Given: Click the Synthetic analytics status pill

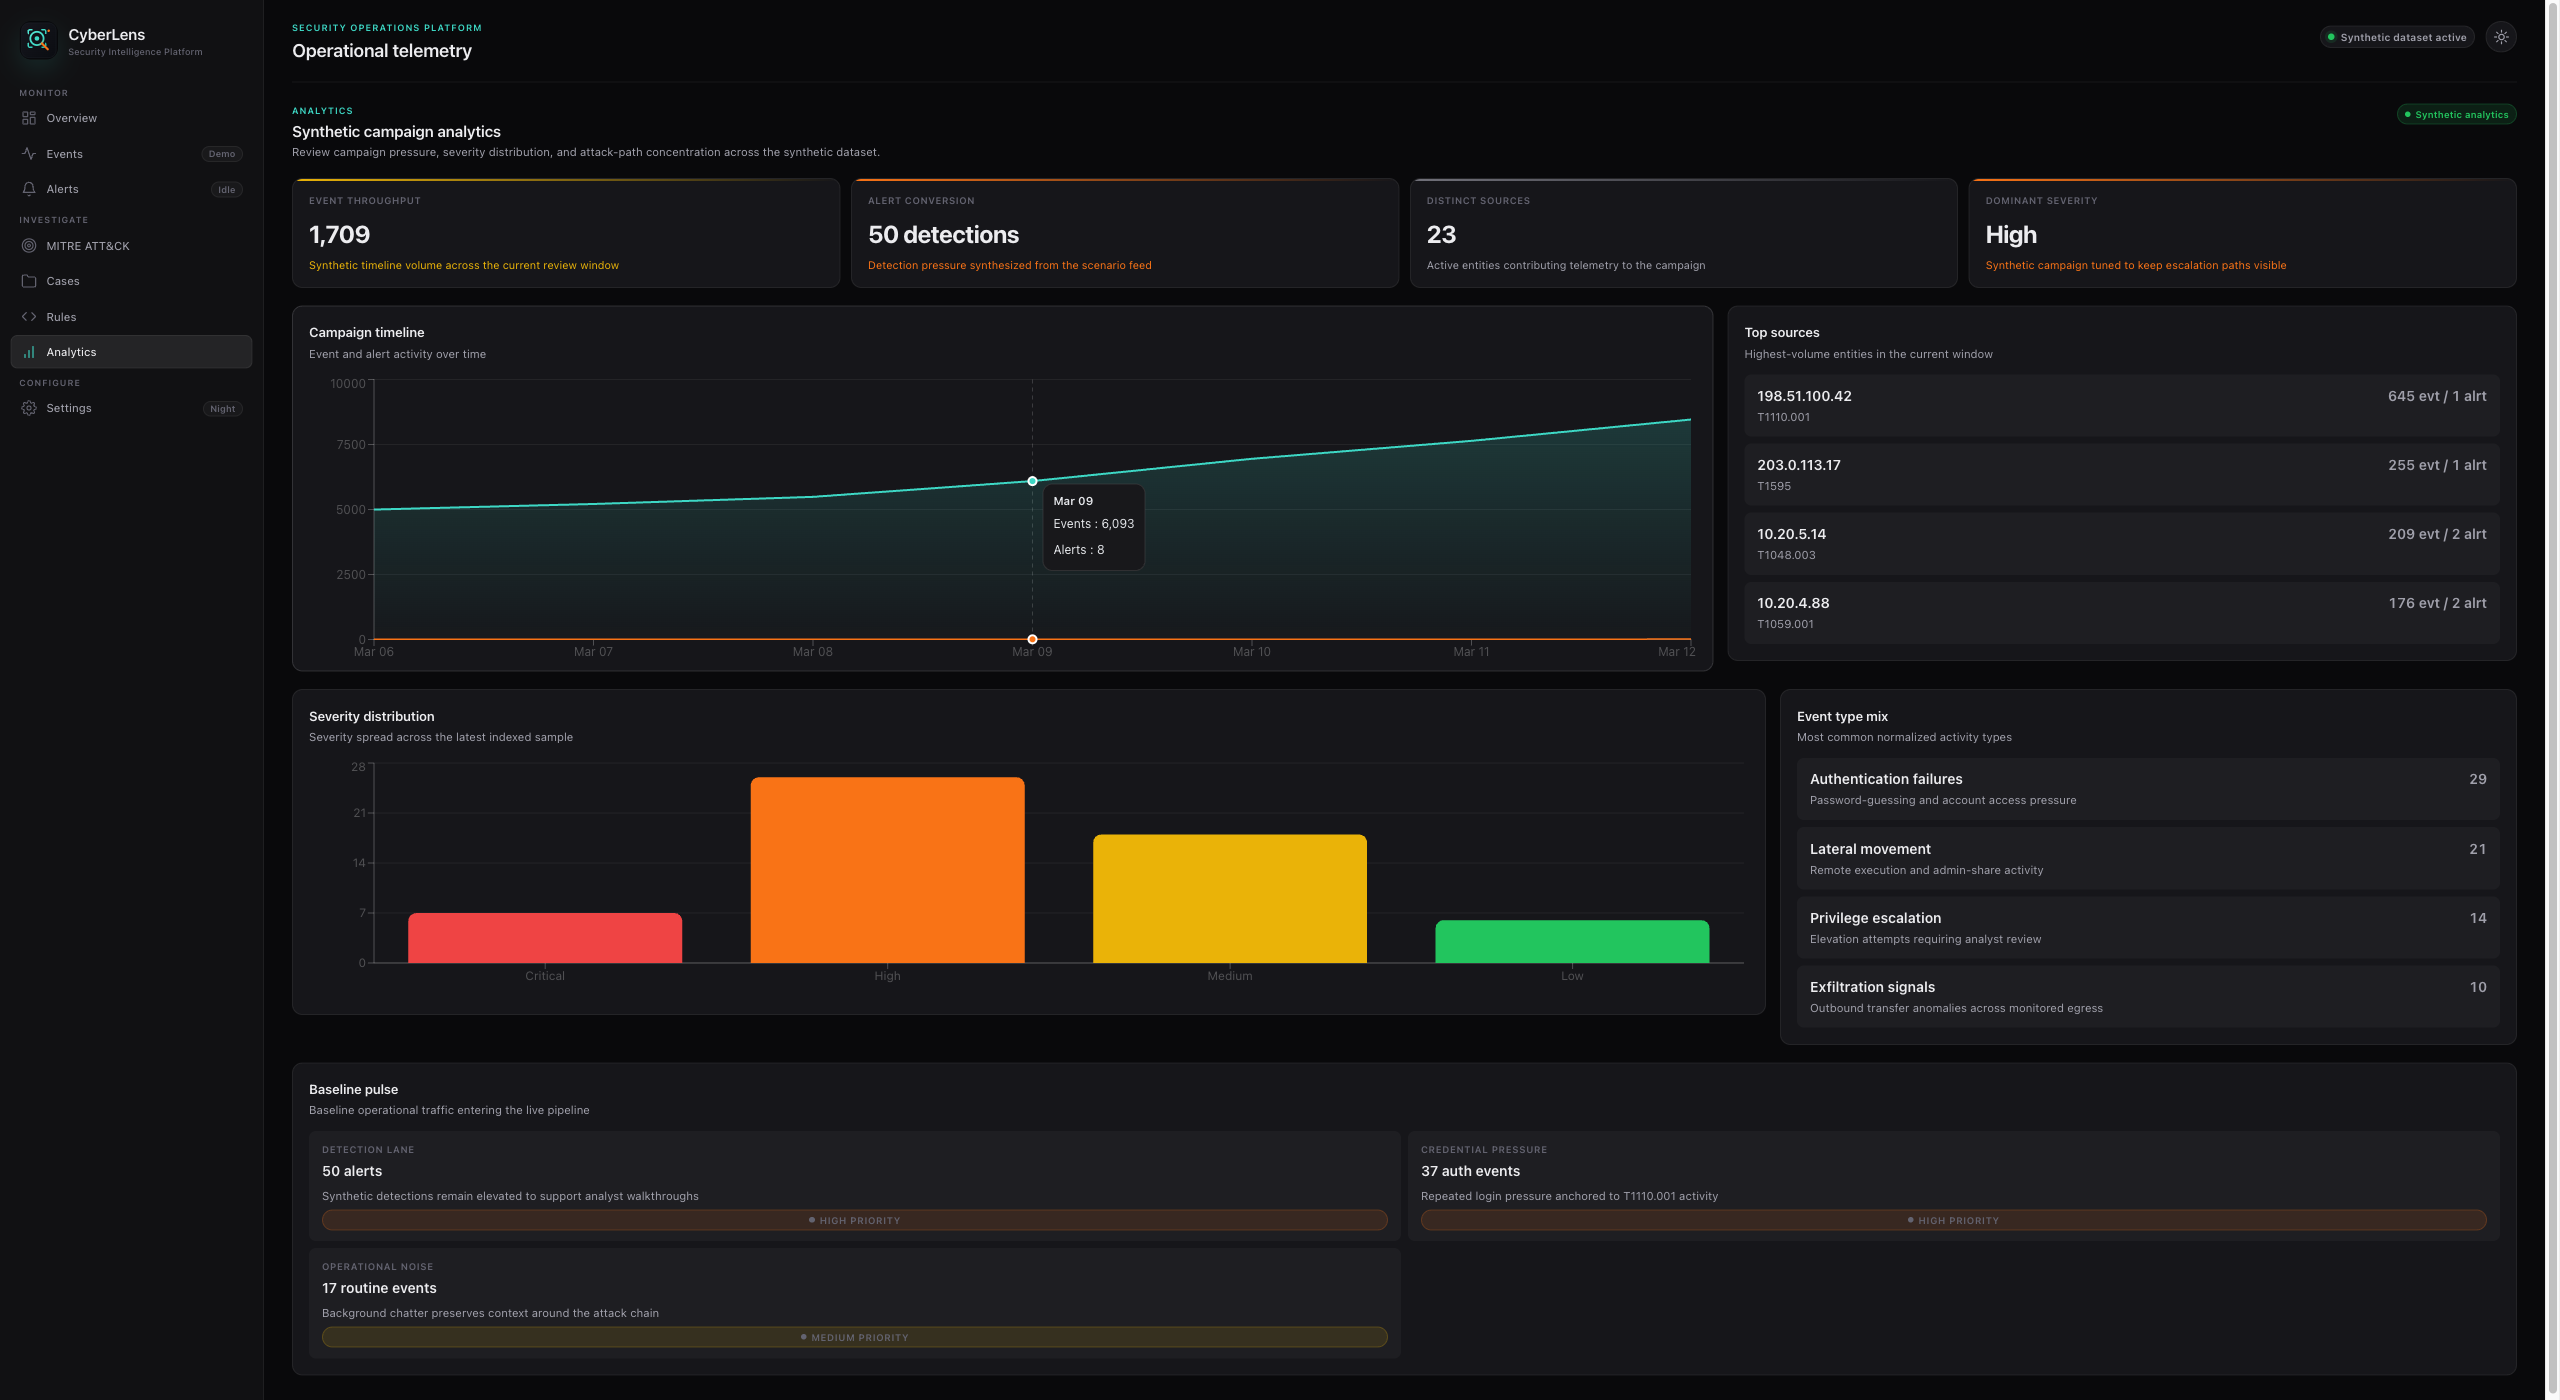Looking at the screenshot, I should 2456,115.
